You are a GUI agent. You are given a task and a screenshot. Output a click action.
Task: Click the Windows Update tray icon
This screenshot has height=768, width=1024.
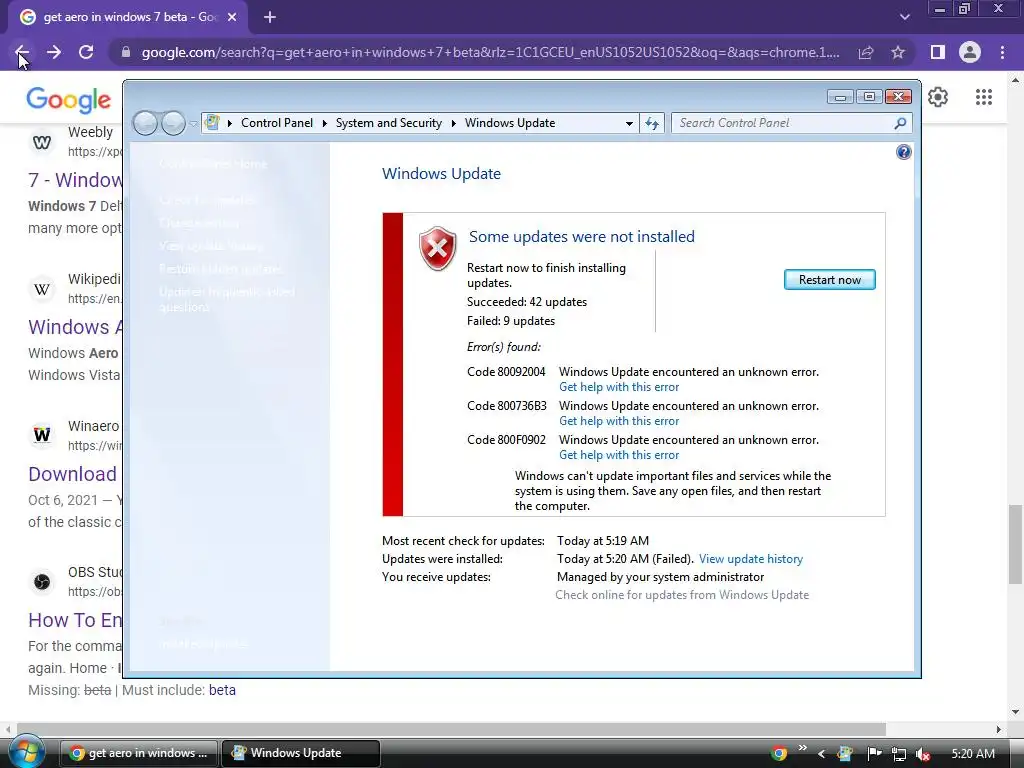(845, 754)
